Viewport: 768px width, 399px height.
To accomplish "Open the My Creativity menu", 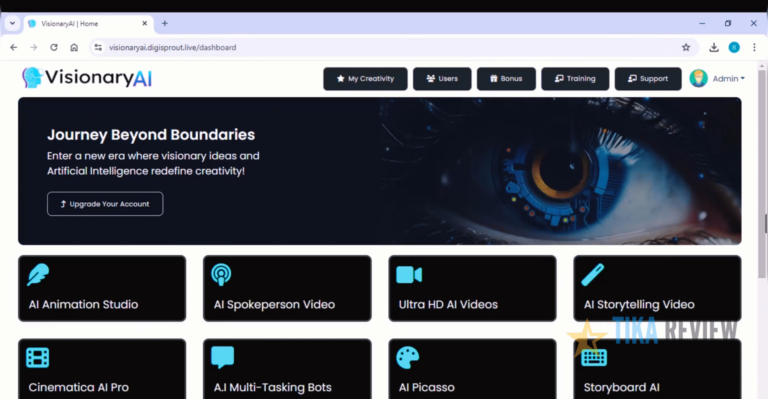I will coord(365,79).
